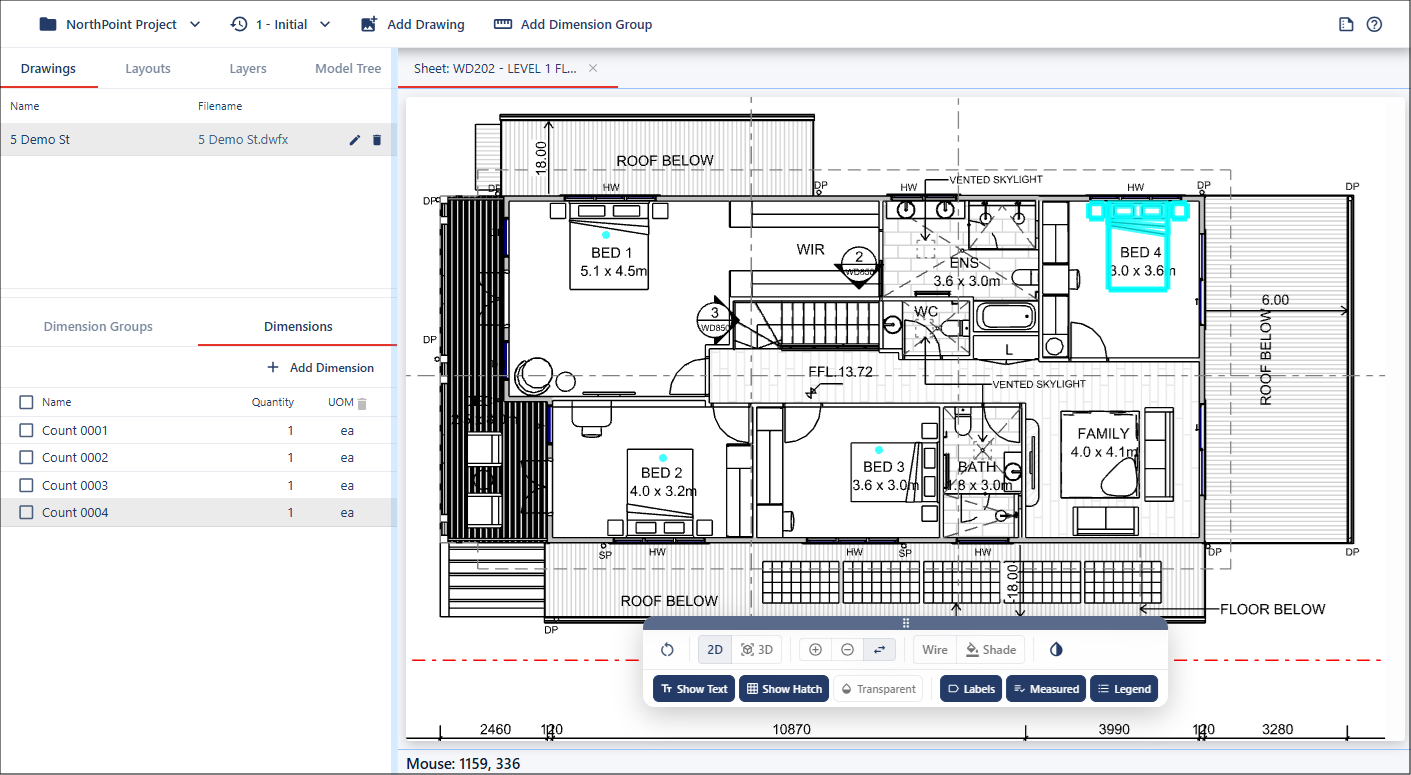Switch to the Dimensions tab
Image resolution: width=1411 pixels, height=775 pixels.
(298, 327)
